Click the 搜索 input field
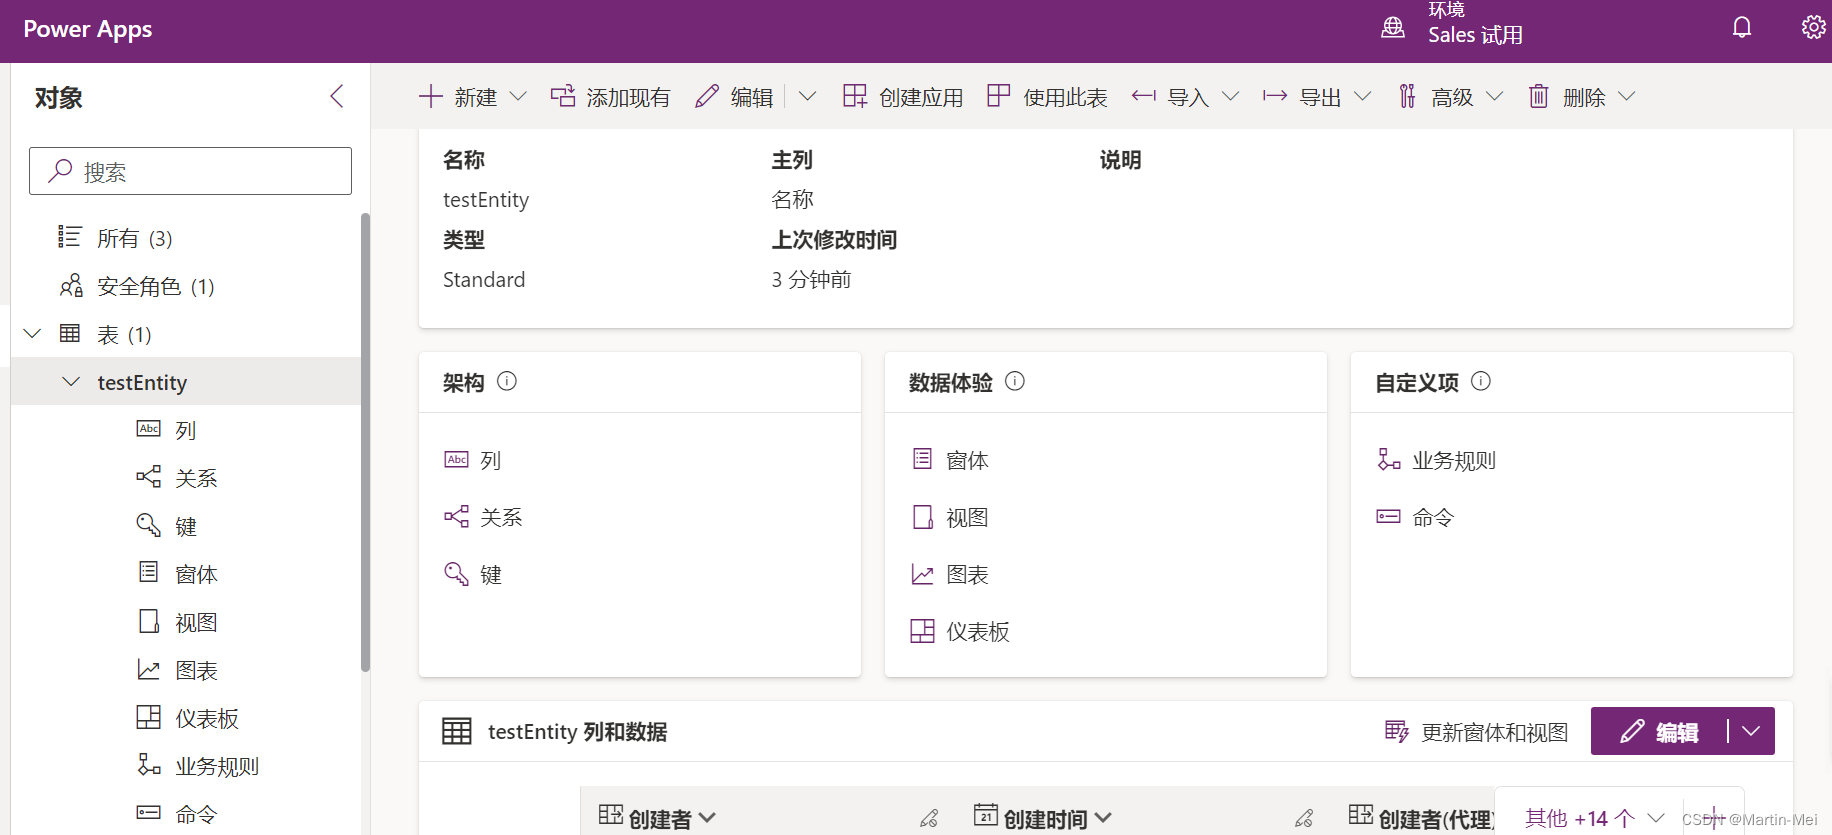This screenshot has height=835, width=1832. (x=190, y=171)
